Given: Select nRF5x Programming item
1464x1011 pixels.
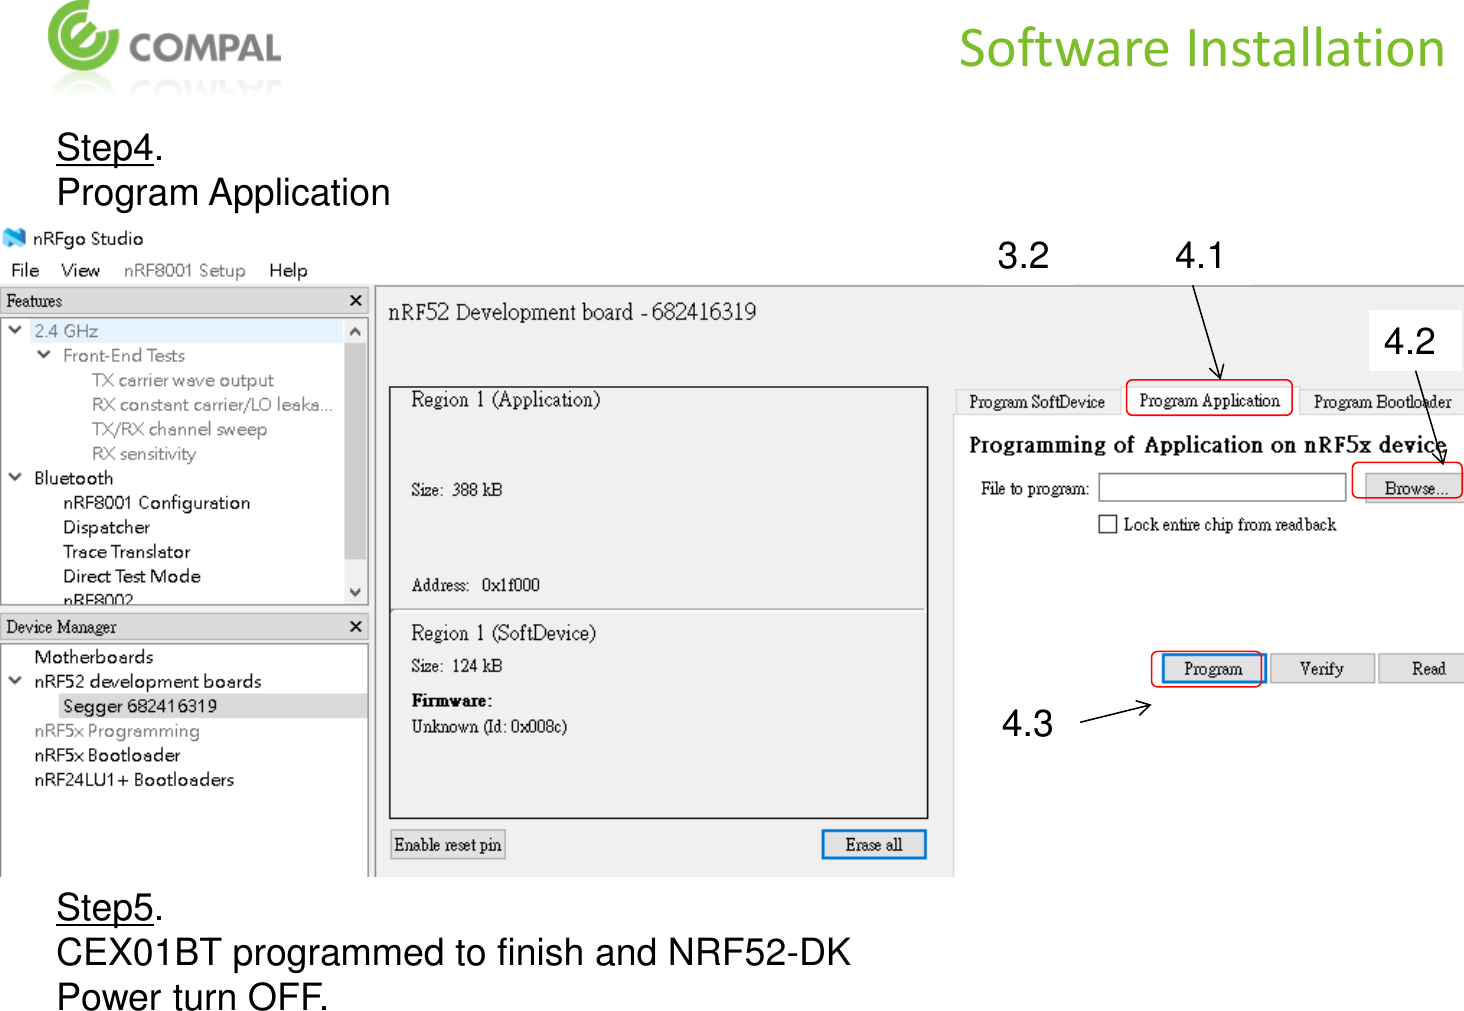Looking at the screenshot, I should tap(117, 731).
